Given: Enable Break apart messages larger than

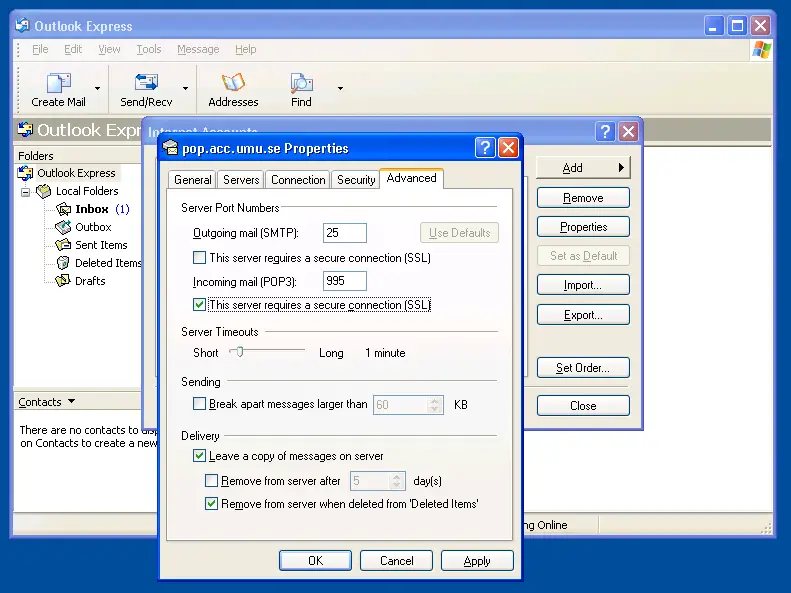Looking at the screenshot, I should (199, 404).
